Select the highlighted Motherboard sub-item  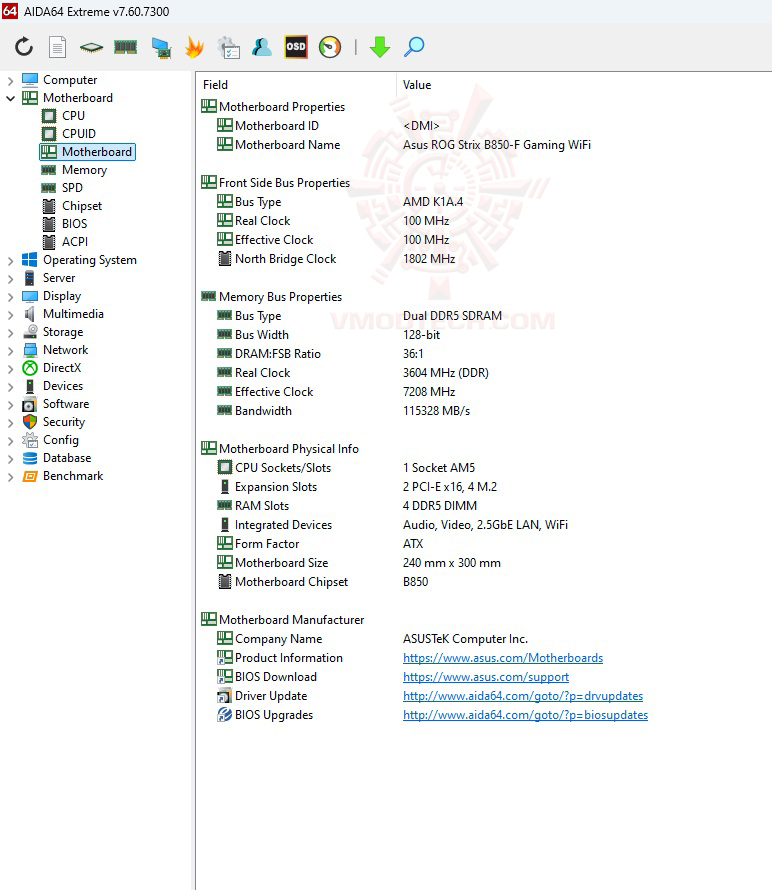pyautogui.click(x=87, y=152)
